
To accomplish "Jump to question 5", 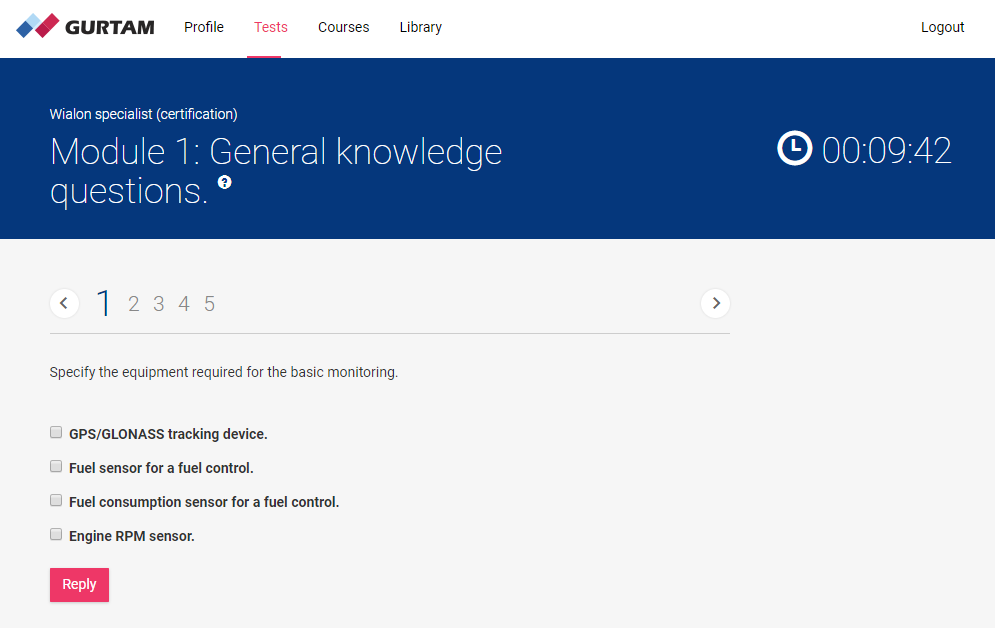I will click(x=209, y=304).
